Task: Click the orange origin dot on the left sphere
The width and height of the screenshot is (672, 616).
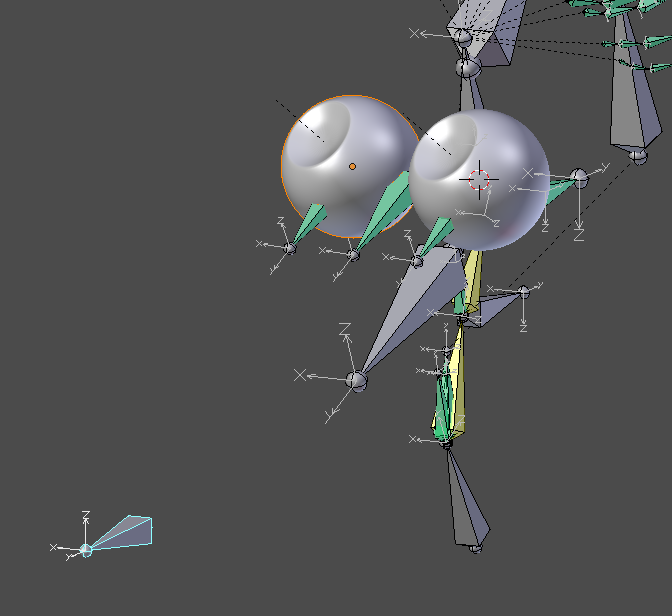Action: tap(352, 166)
